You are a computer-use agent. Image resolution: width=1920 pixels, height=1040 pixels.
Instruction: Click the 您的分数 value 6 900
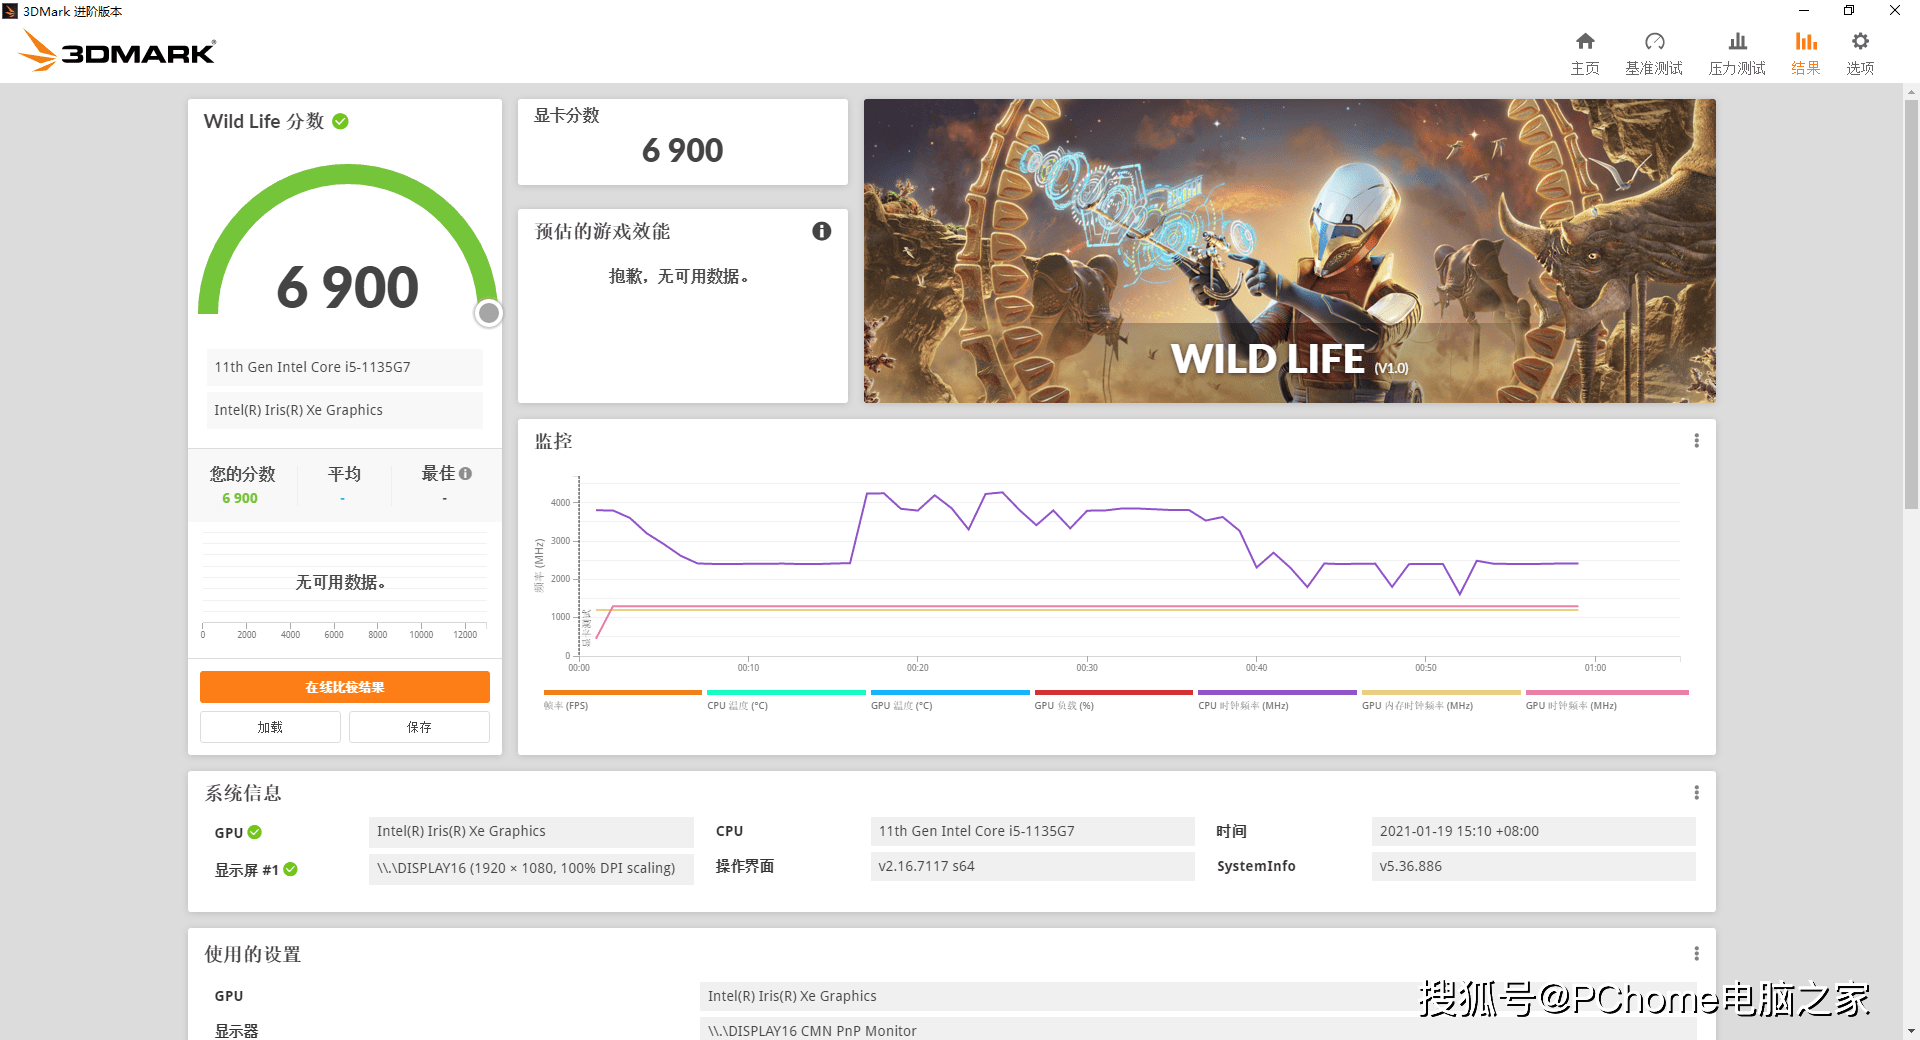240,498
